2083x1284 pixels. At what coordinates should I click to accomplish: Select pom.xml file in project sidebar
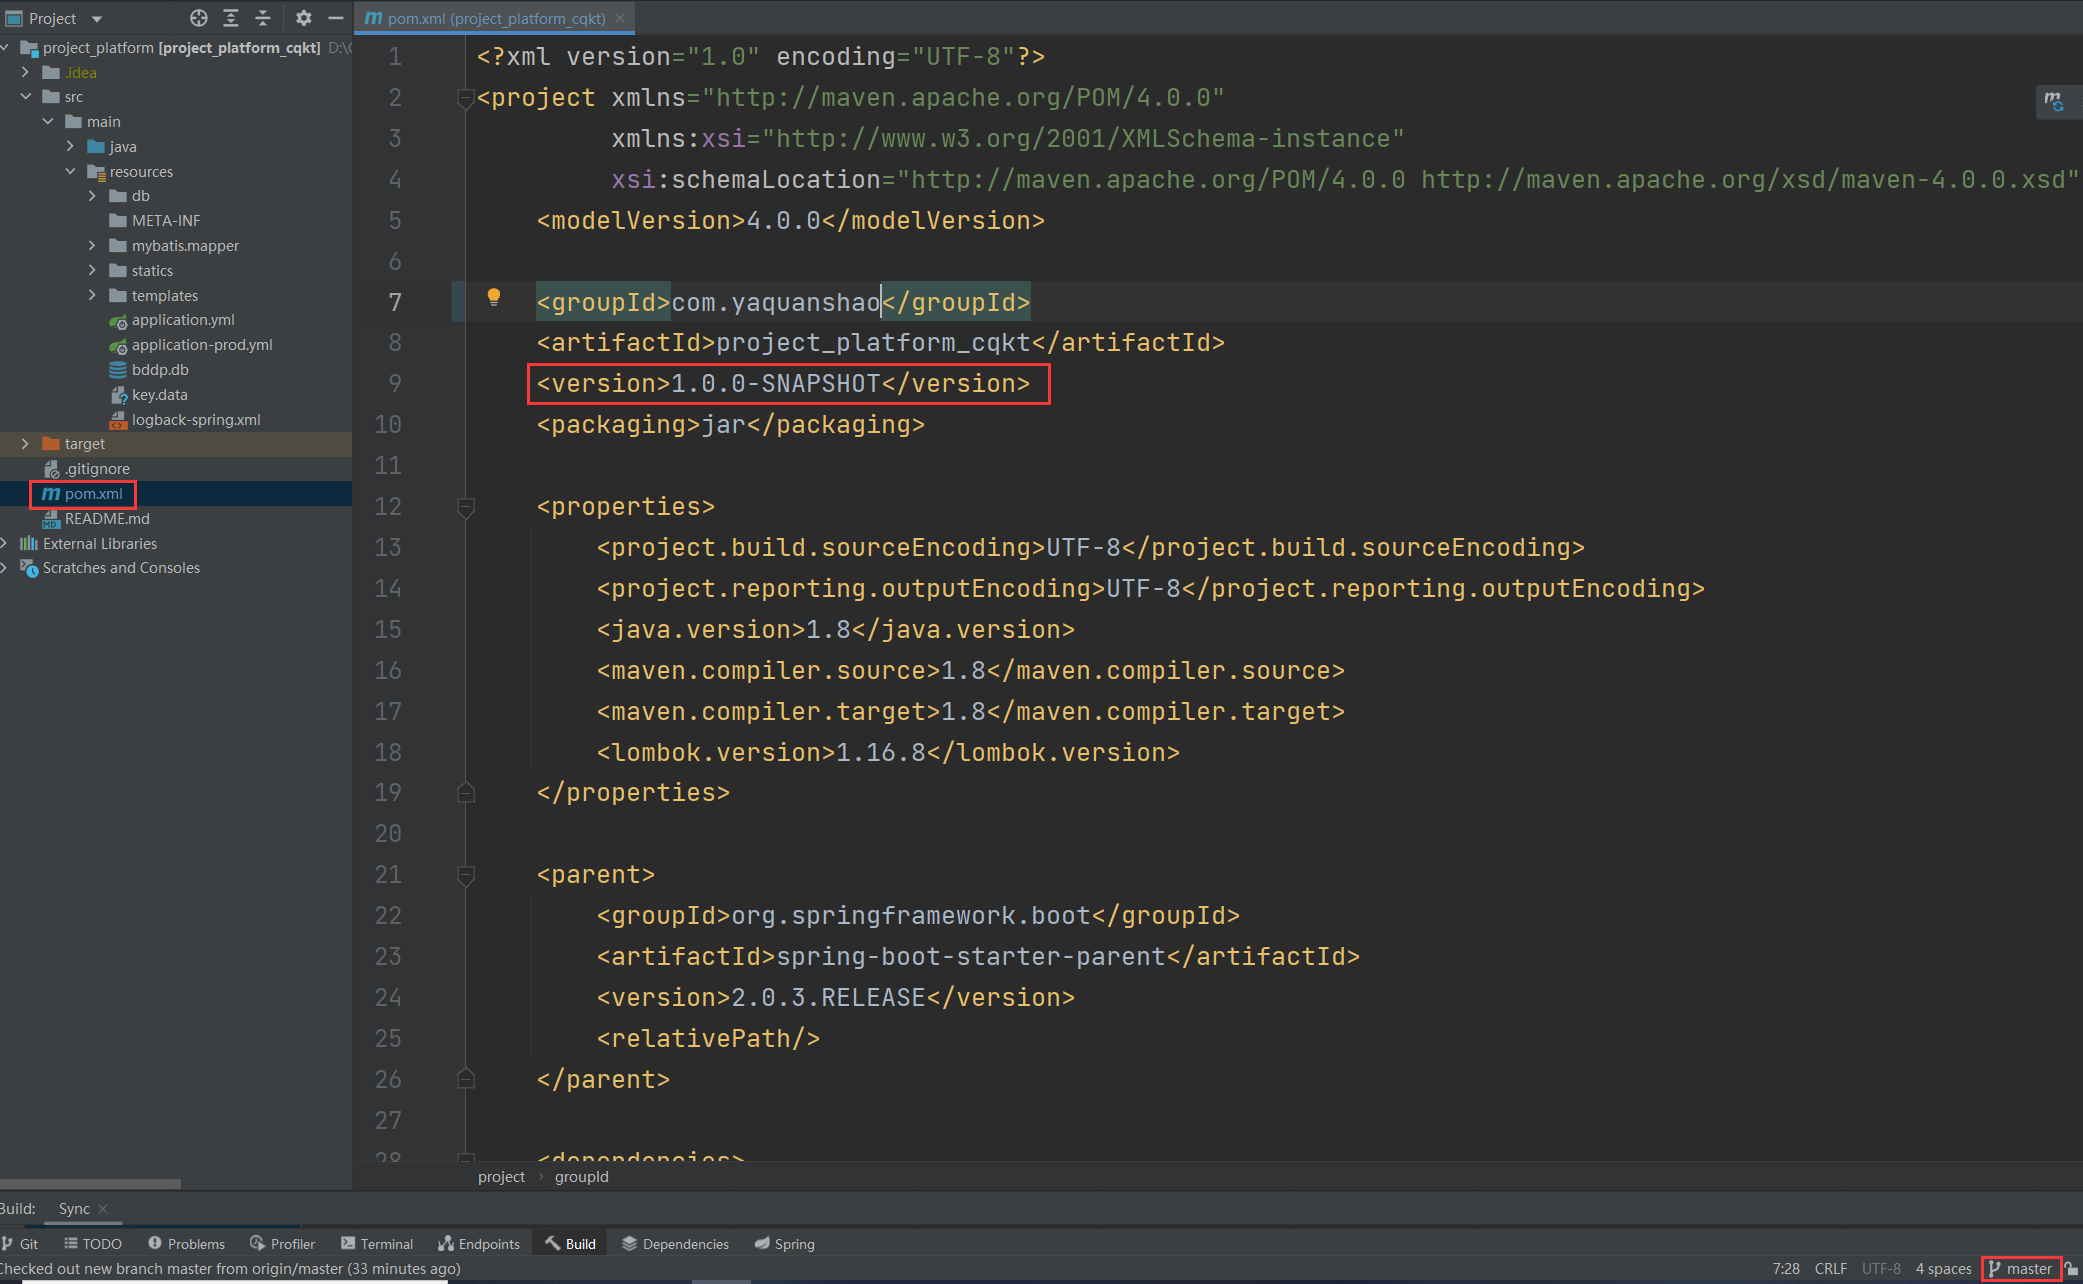click(94, 494)
